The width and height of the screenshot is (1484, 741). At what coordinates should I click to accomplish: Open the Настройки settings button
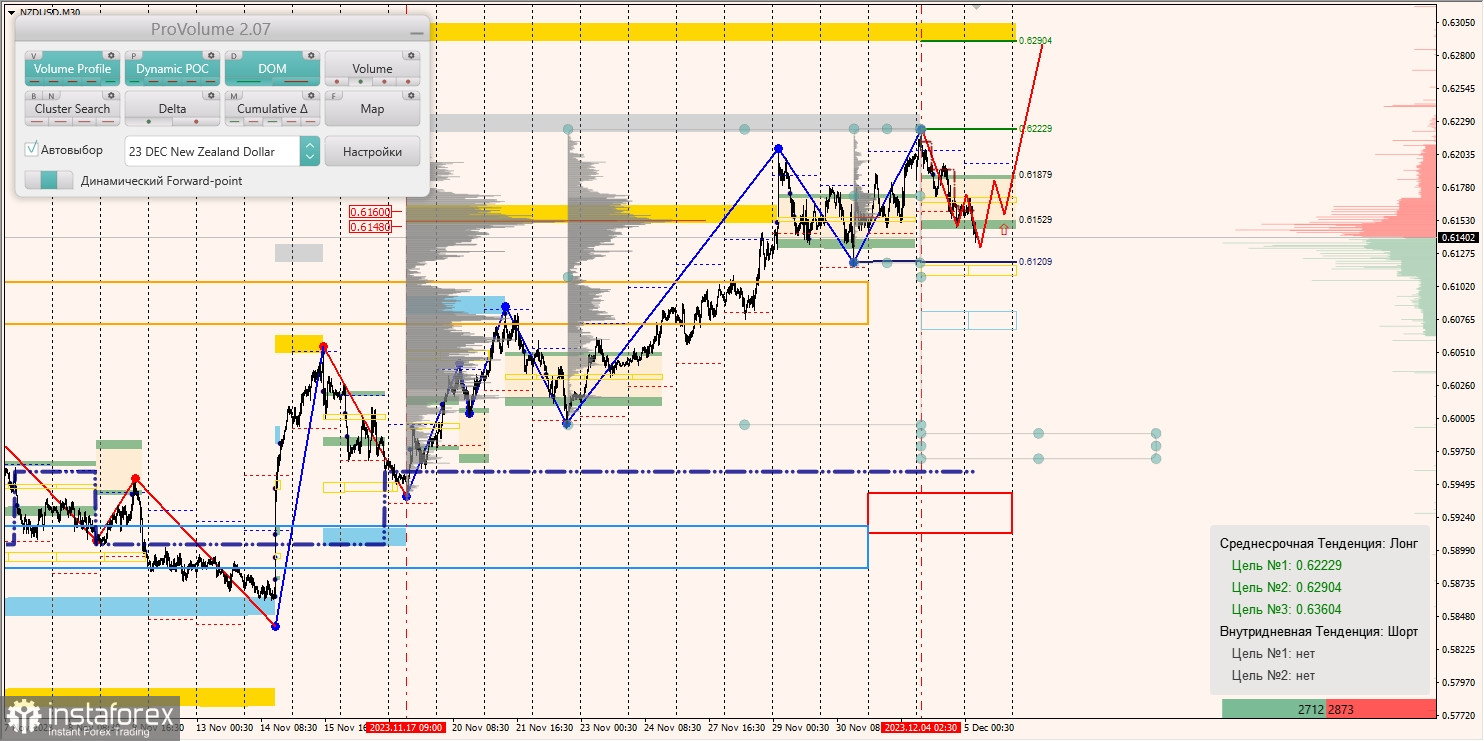click(x=372, y=151)
